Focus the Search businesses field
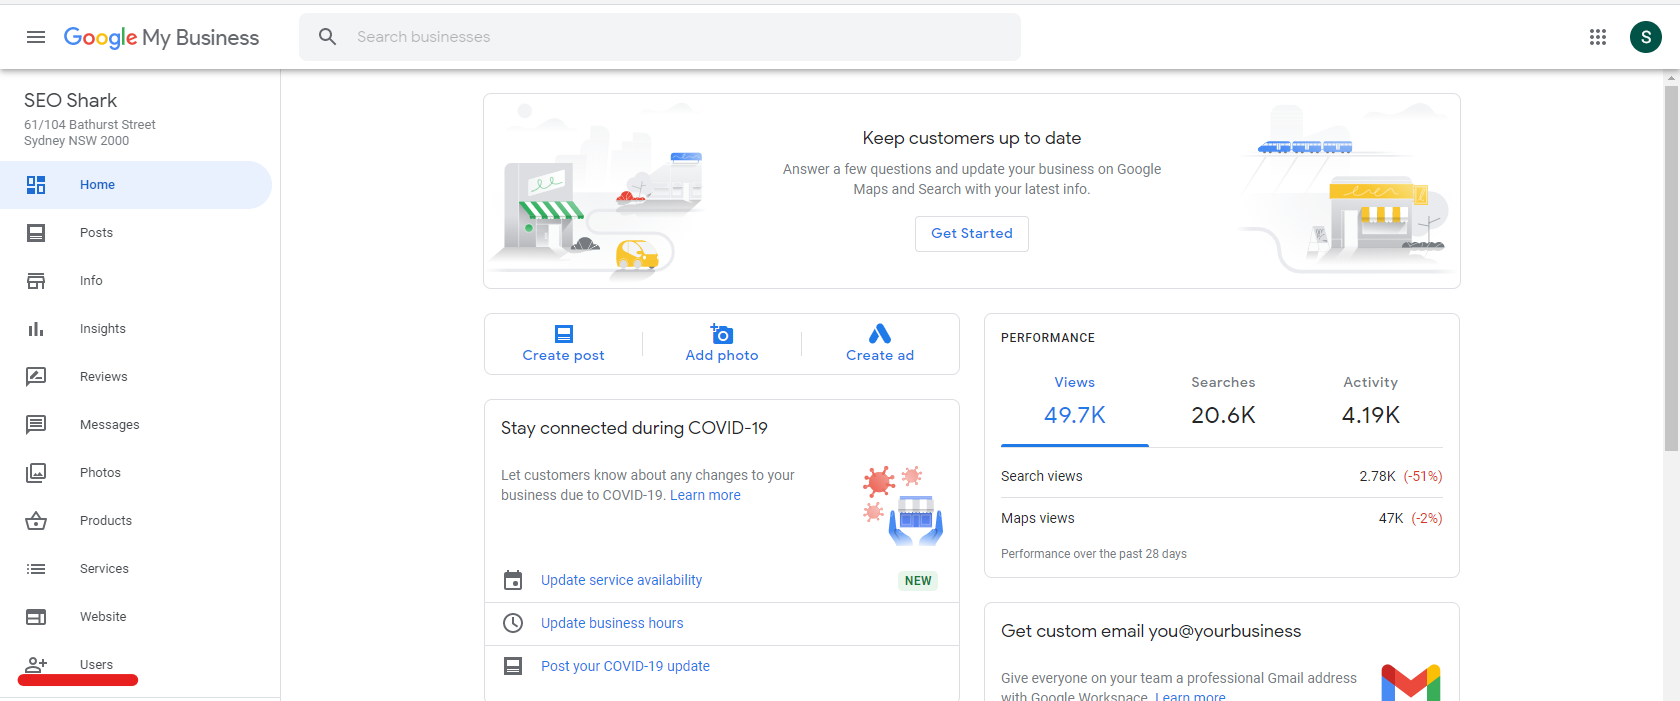This screenshot has width=1680, height=701. tap(660, 37)
